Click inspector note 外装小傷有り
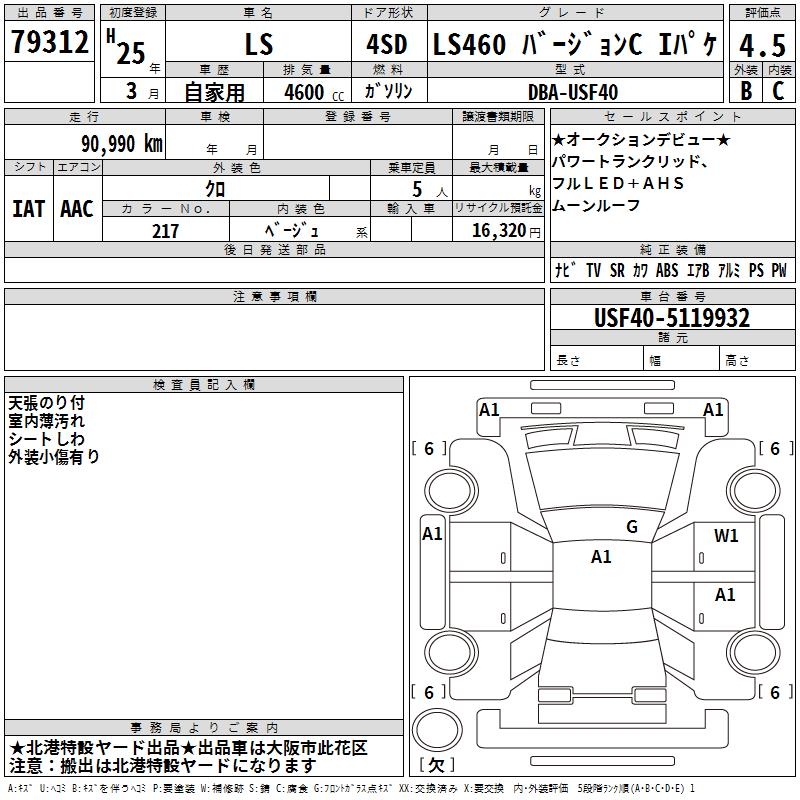 point(54,457)
